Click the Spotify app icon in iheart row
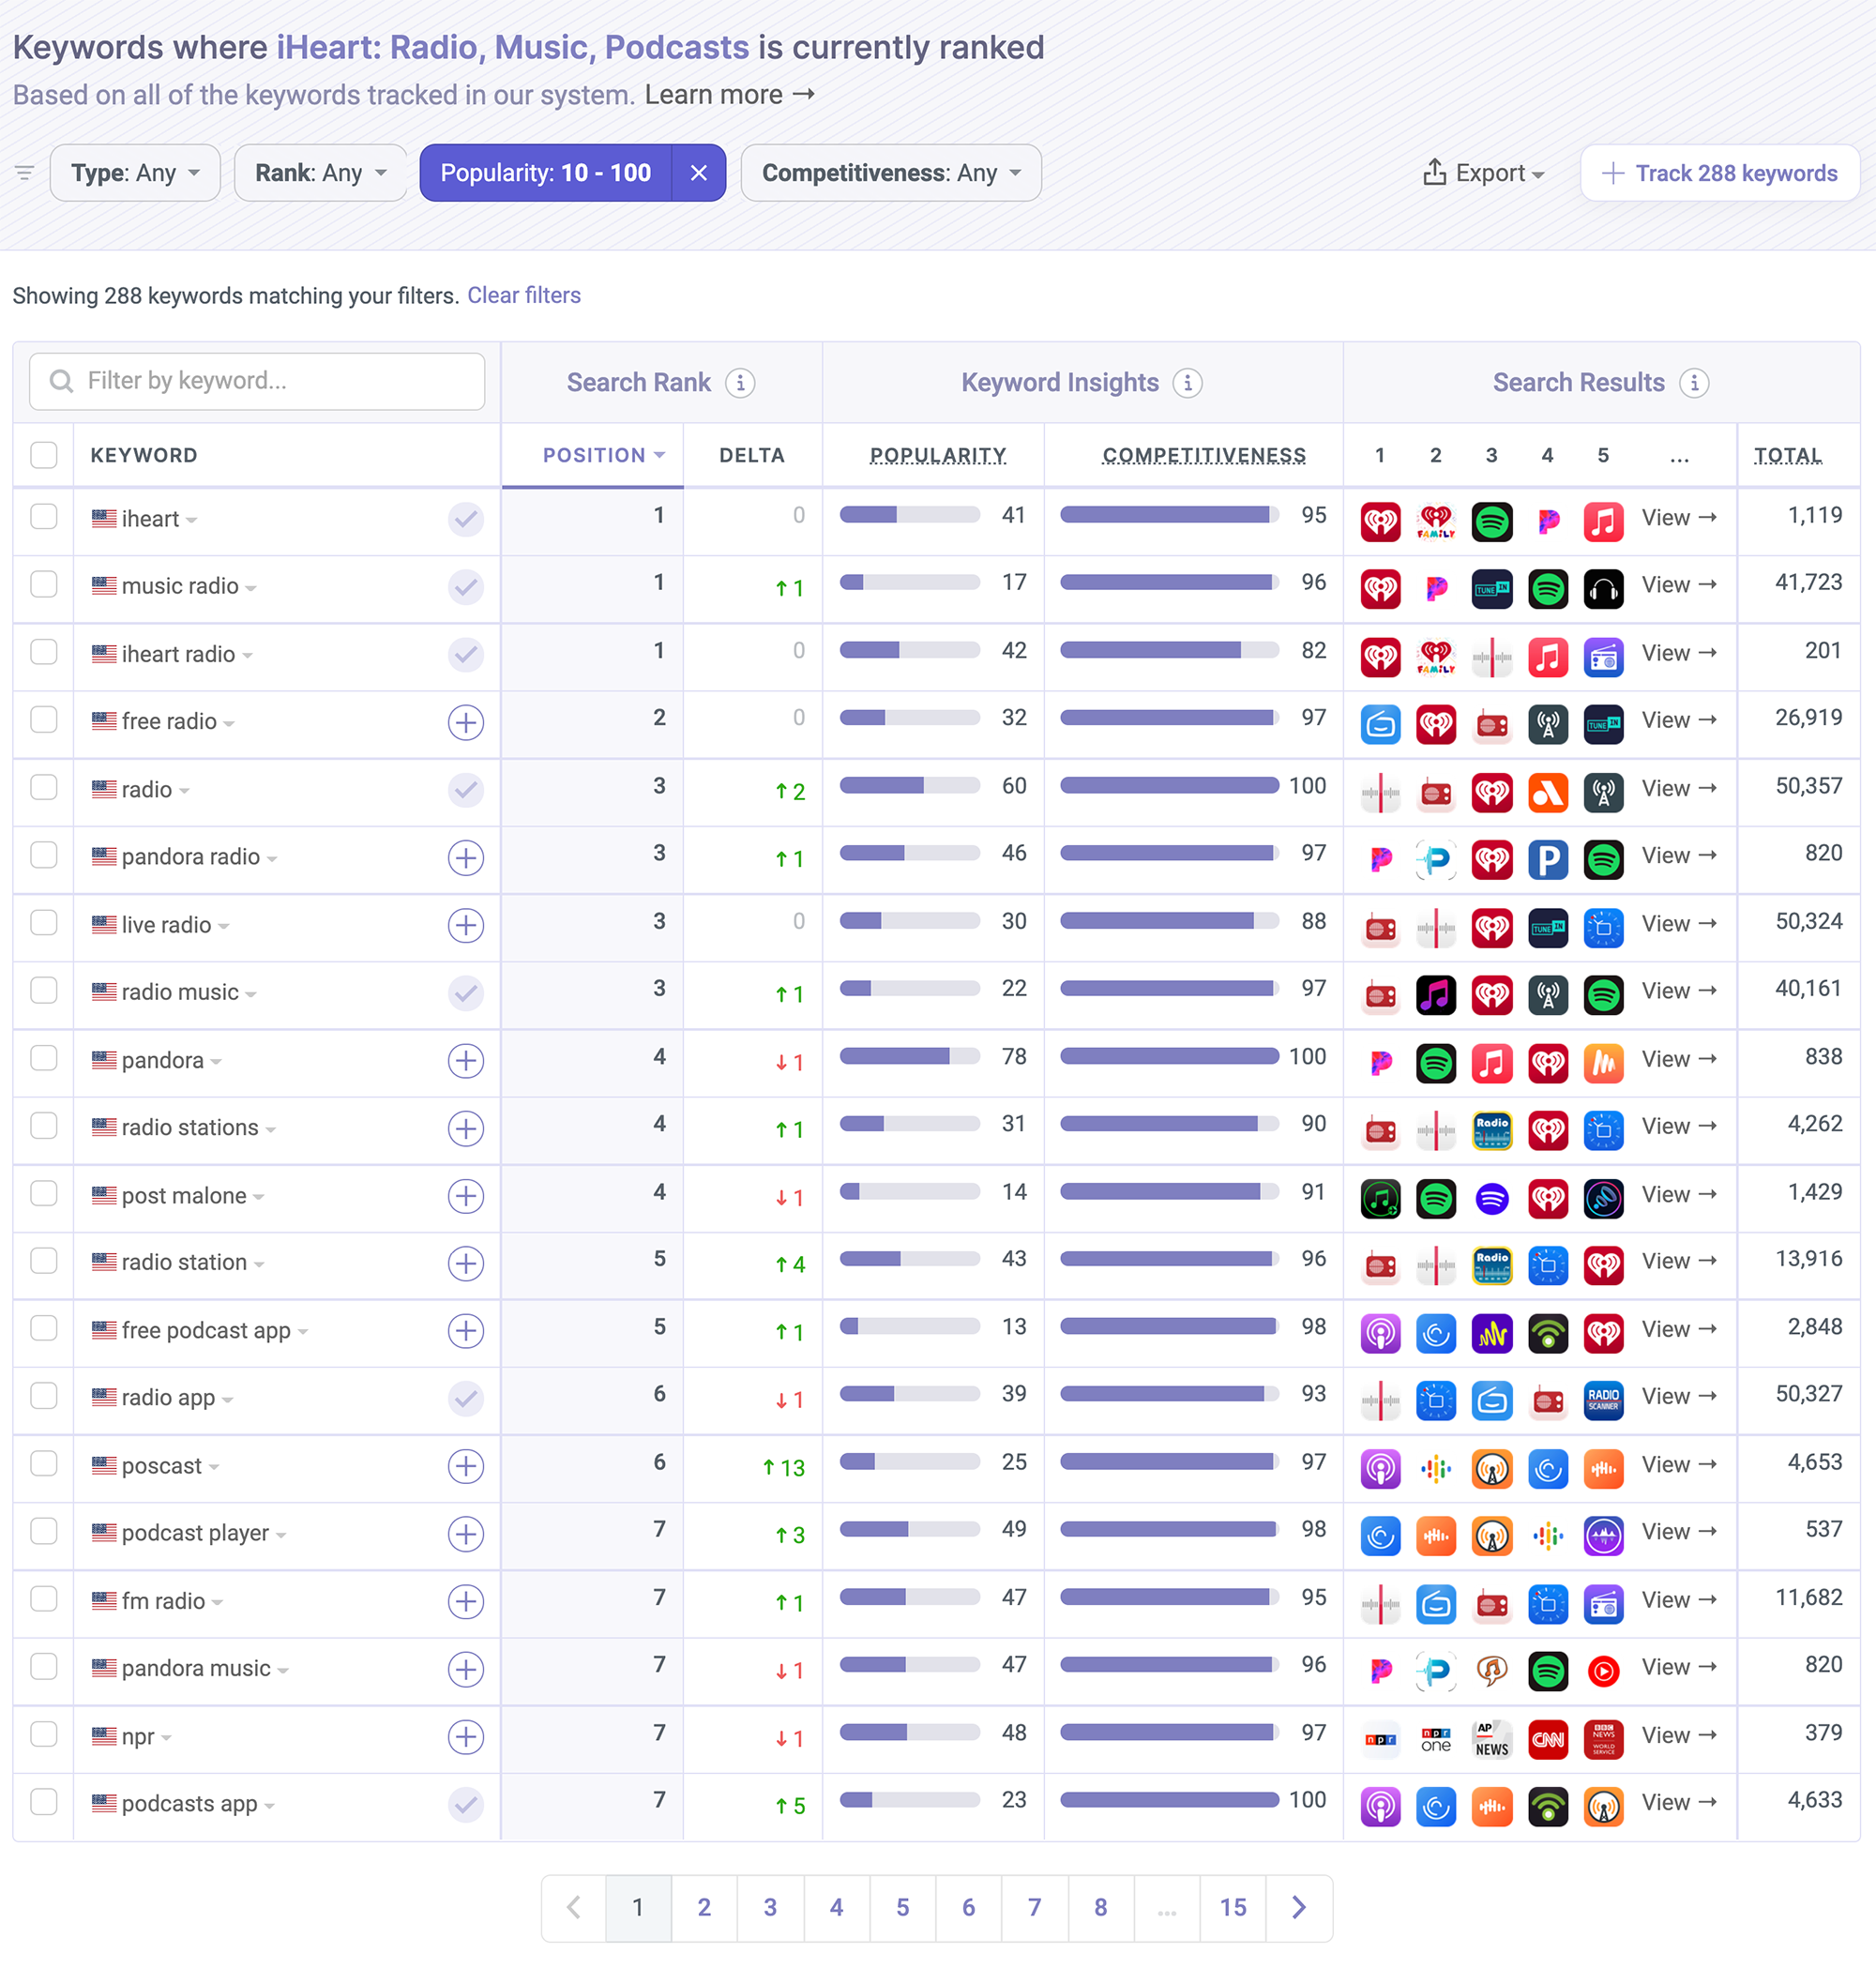Screen dimensions: 1876x1968 [x=1491, y=521]
